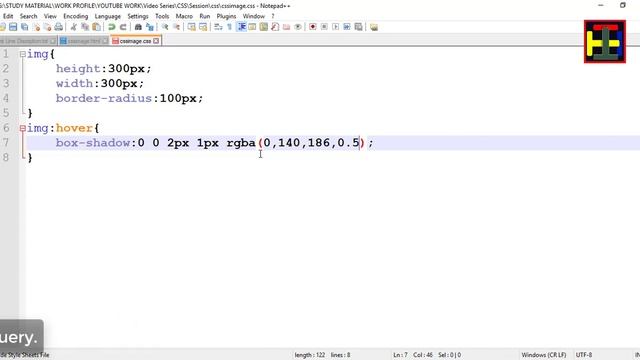The width and height of the screenshot is (640, 360).
Task: Click the 'rgba' value on line 7
Action: click(241, 143)
